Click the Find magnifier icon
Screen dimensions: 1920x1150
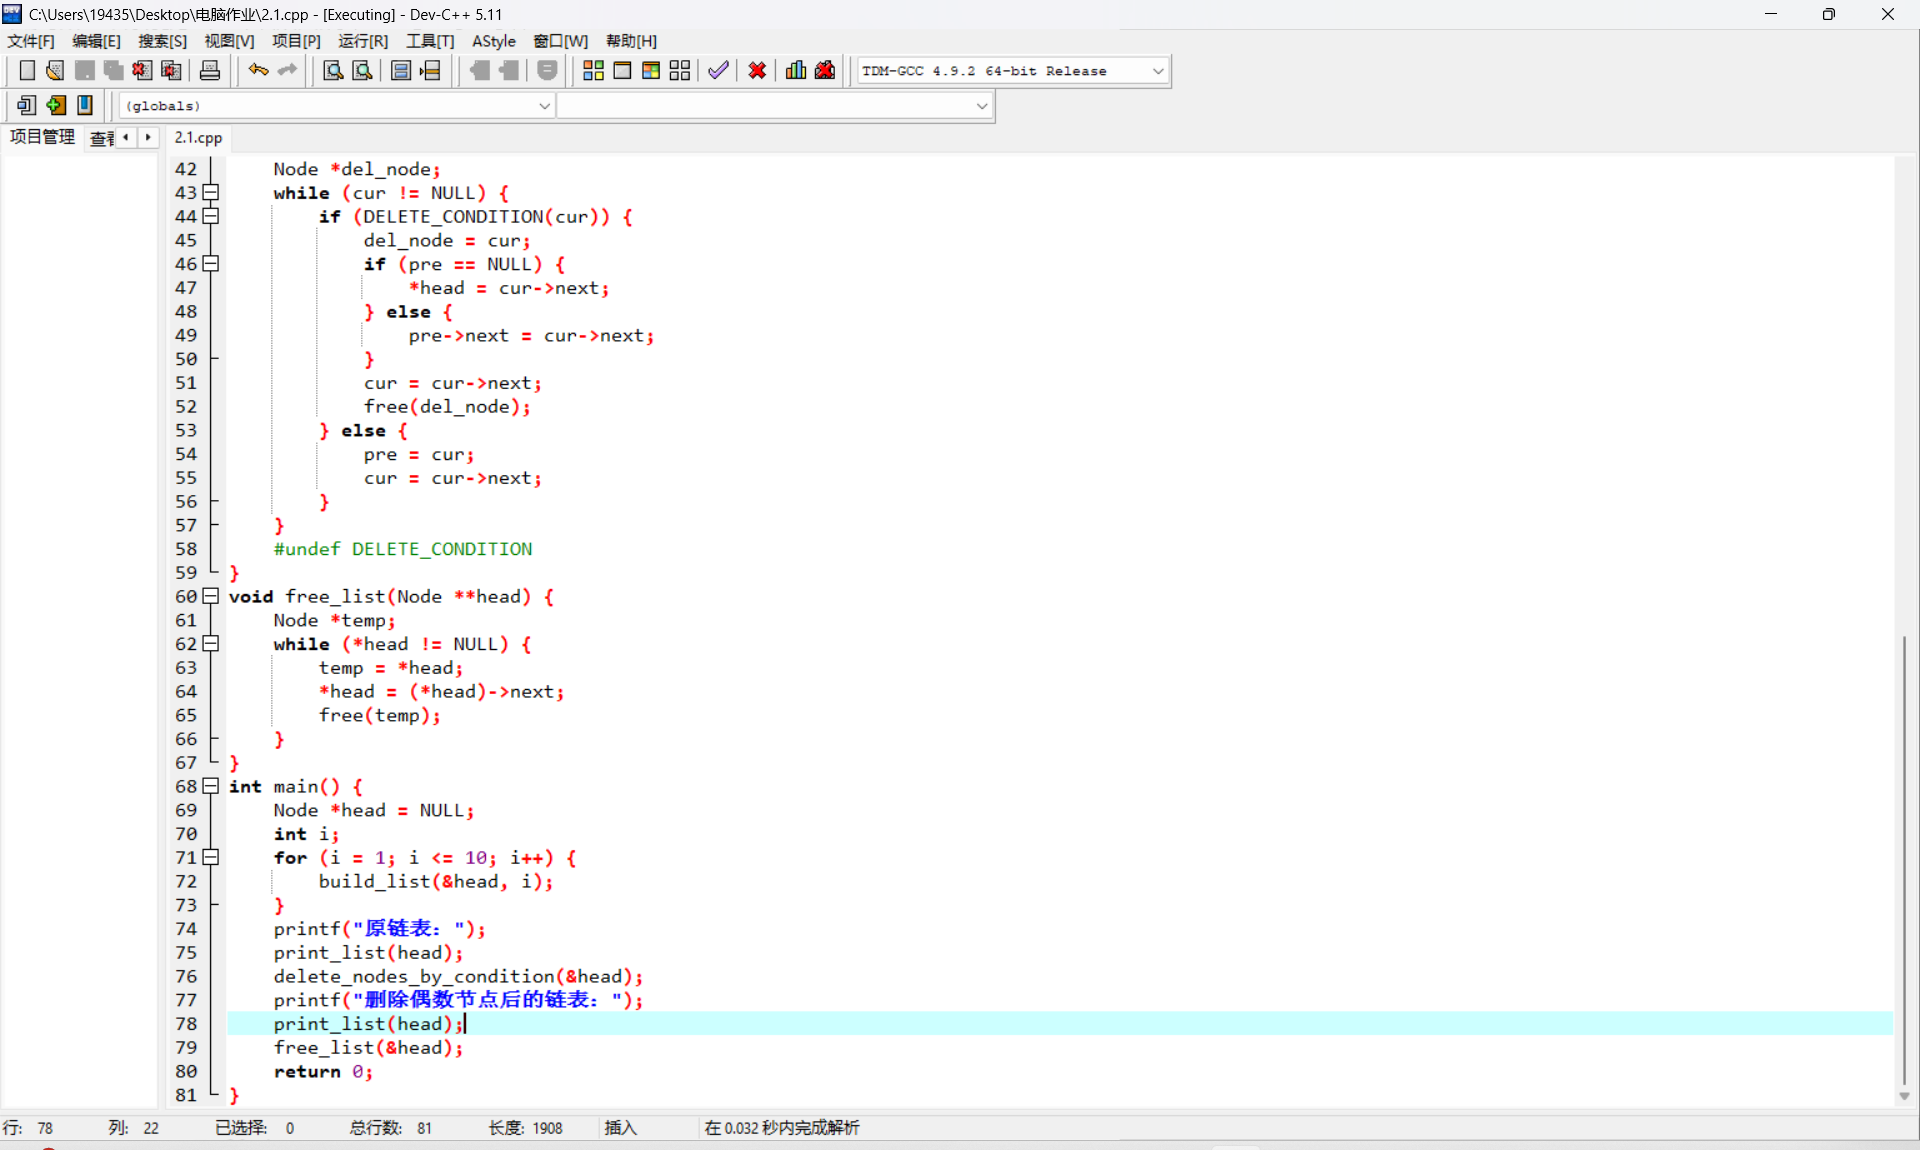pos(333,70)
